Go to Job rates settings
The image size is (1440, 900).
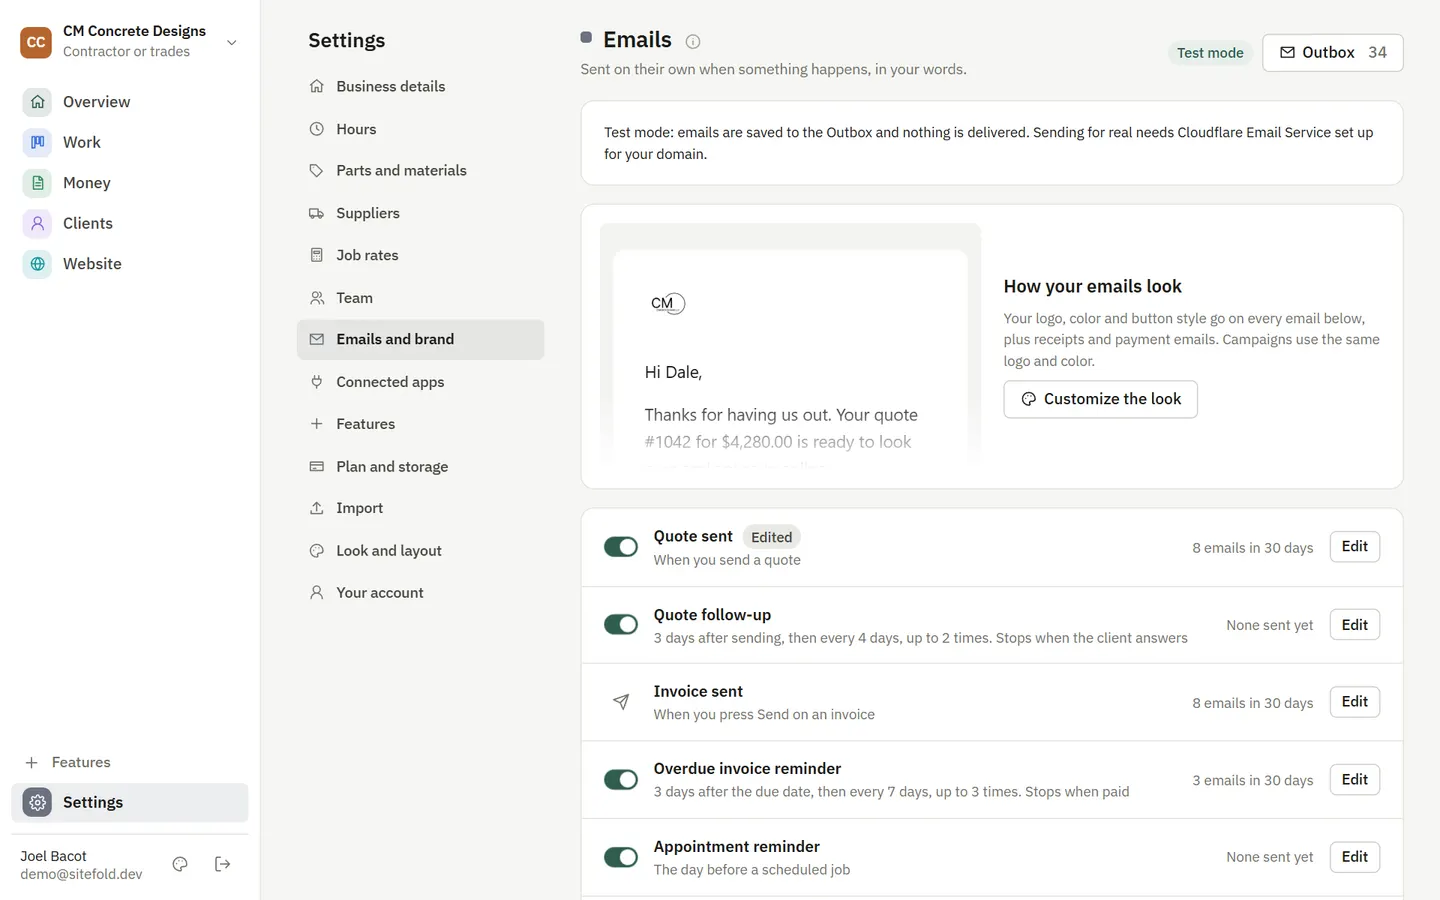420,255
